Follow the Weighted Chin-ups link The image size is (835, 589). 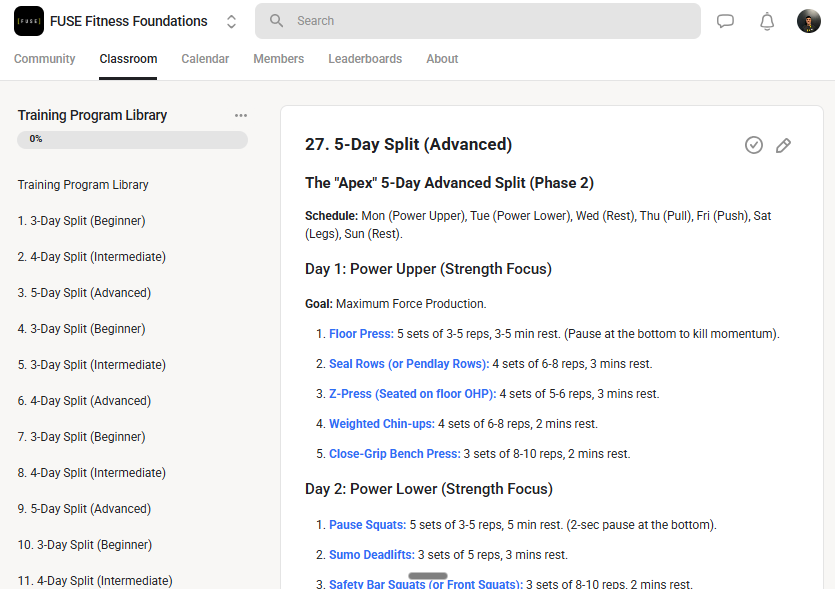pyautogui.click(x=382, y=424)
